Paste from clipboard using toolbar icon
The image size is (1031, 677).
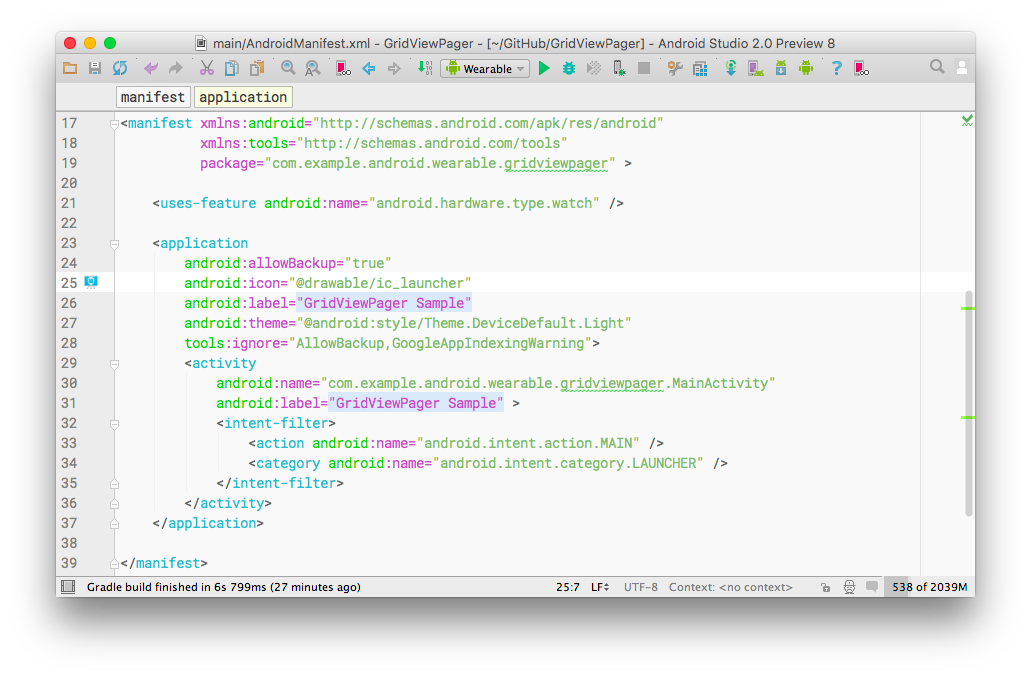tap(257, 68)
